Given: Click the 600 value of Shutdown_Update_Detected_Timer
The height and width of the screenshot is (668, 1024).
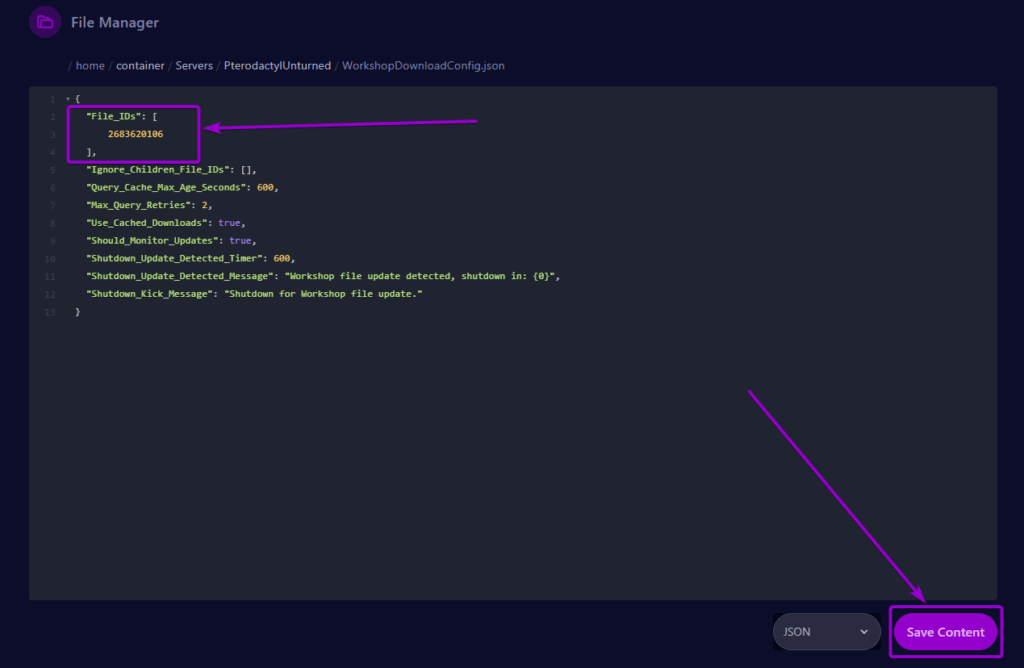Looking at the screenshot, I should click(282, 259).
